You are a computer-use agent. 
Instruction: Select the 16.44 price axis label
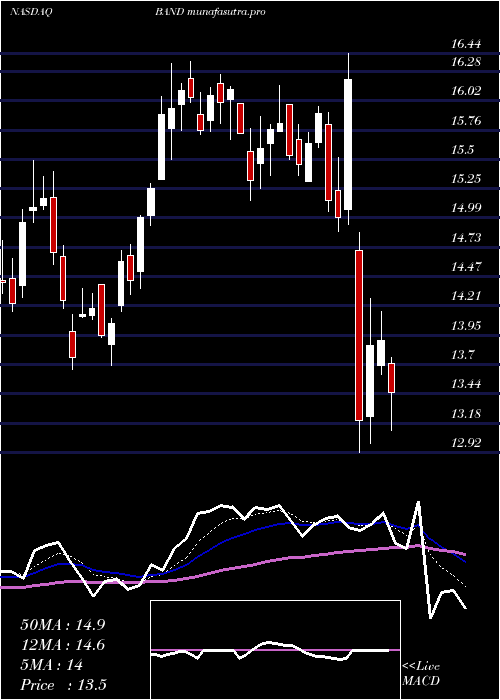coord(466,44)
